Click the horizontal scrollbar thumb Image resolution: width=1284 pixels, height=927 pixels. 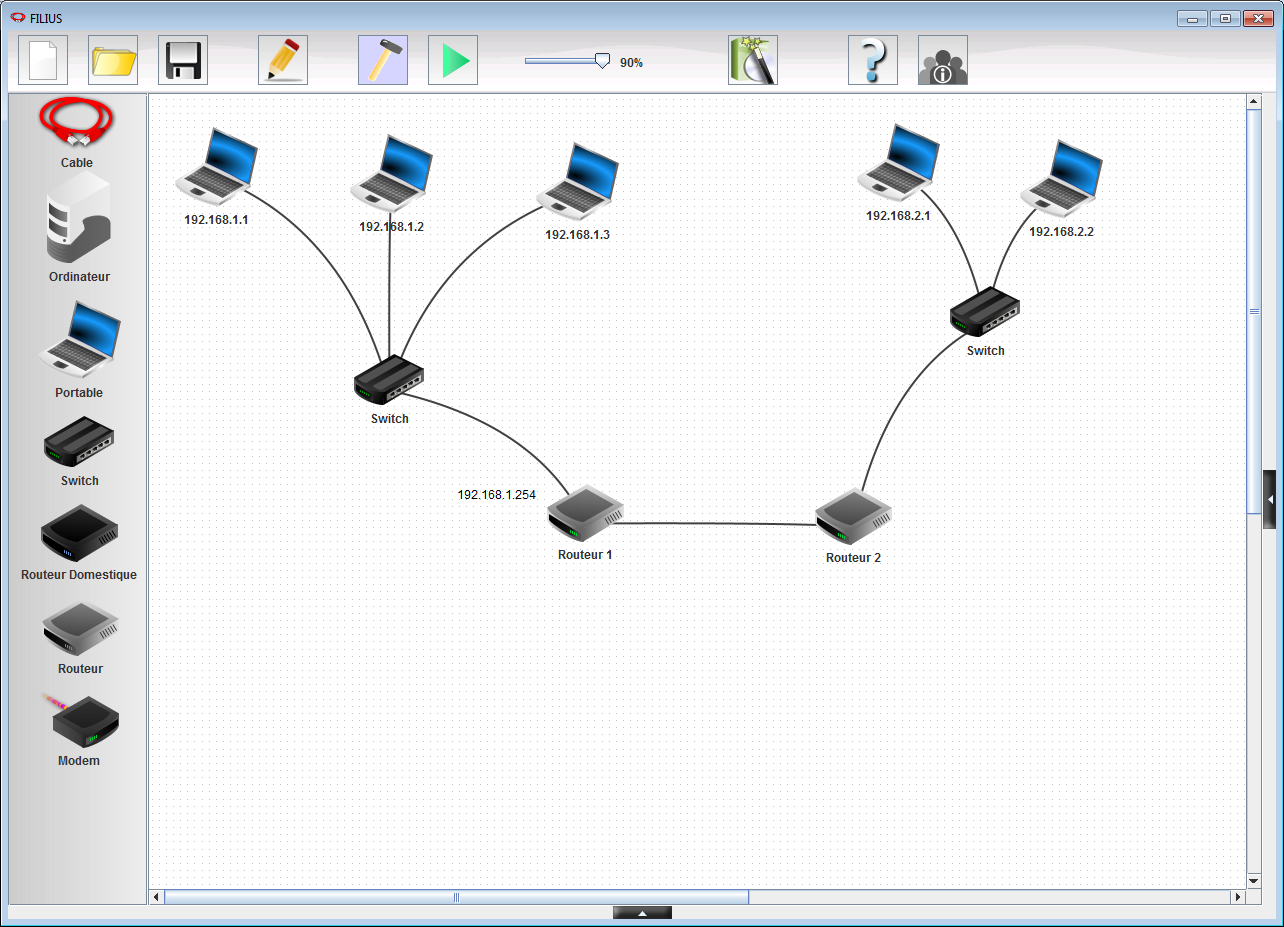[x=456, y=897]
